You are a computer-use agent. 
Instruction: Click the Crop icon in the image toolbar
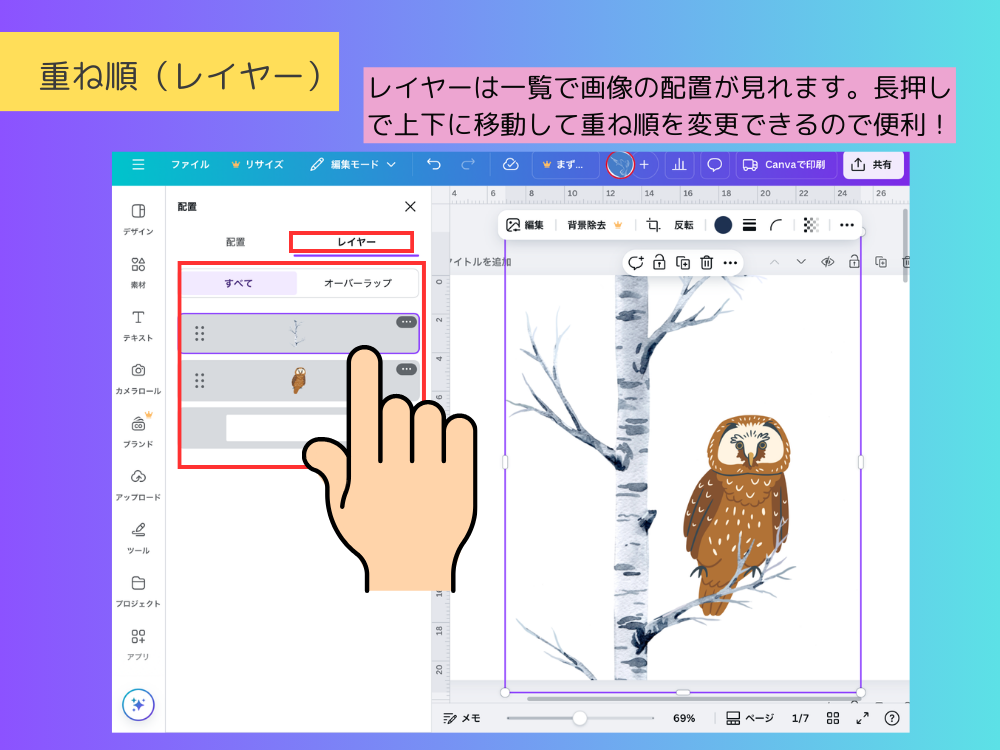[650, 224]
